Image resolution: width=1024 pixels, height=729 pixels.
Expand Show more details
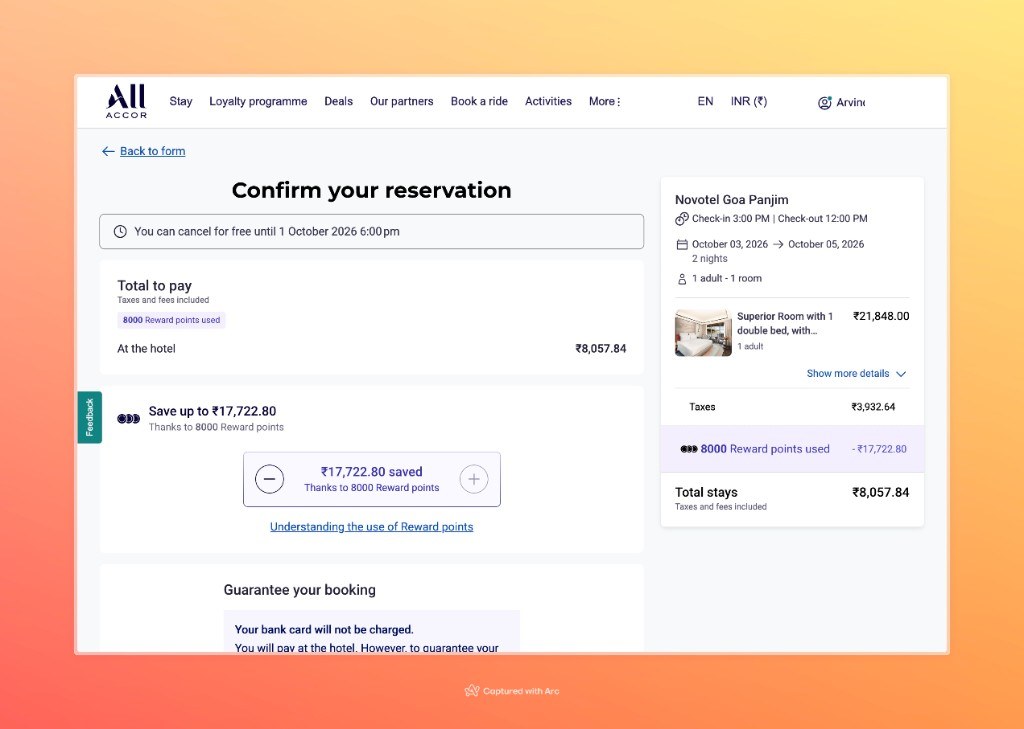tap(856, 374)
